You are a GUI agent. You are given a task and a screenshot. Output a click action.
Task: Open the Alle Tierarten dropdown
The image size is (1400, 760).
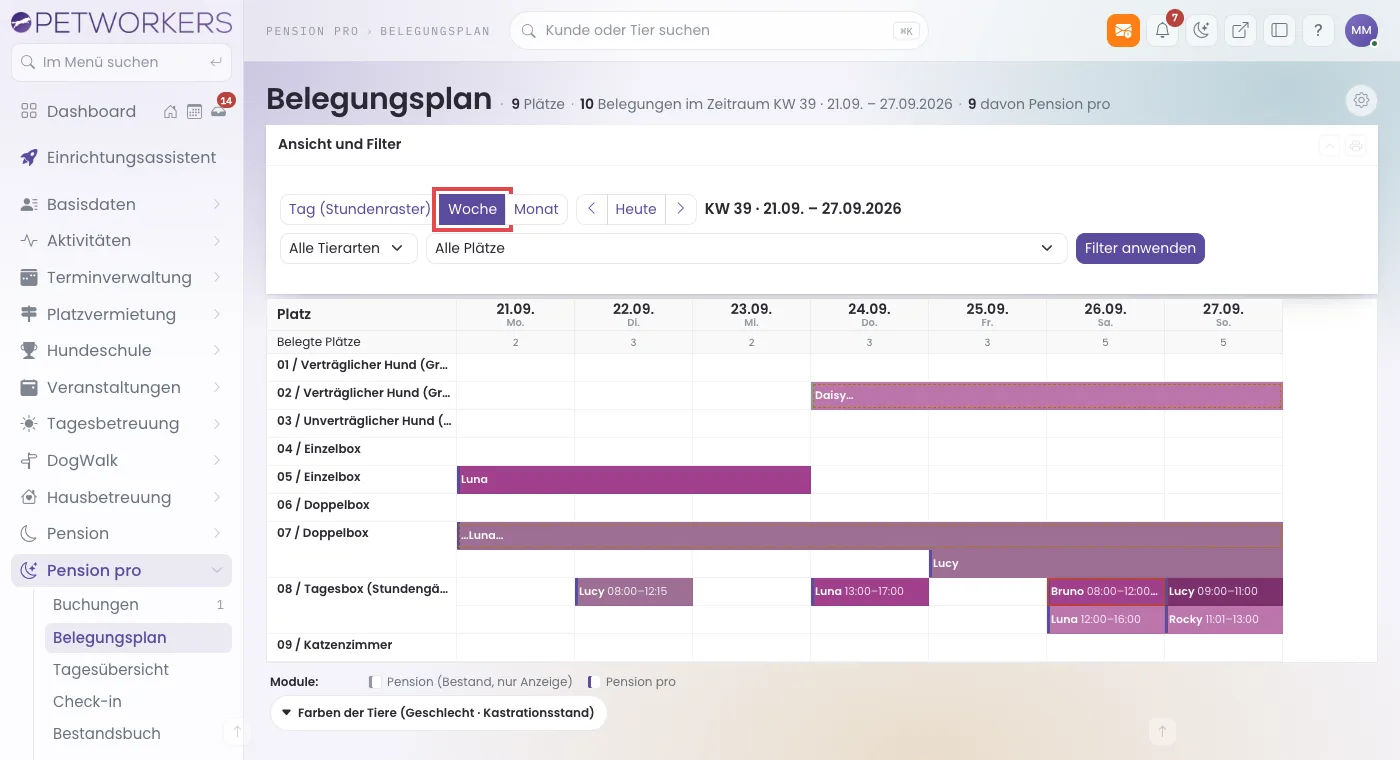(349, 248)
